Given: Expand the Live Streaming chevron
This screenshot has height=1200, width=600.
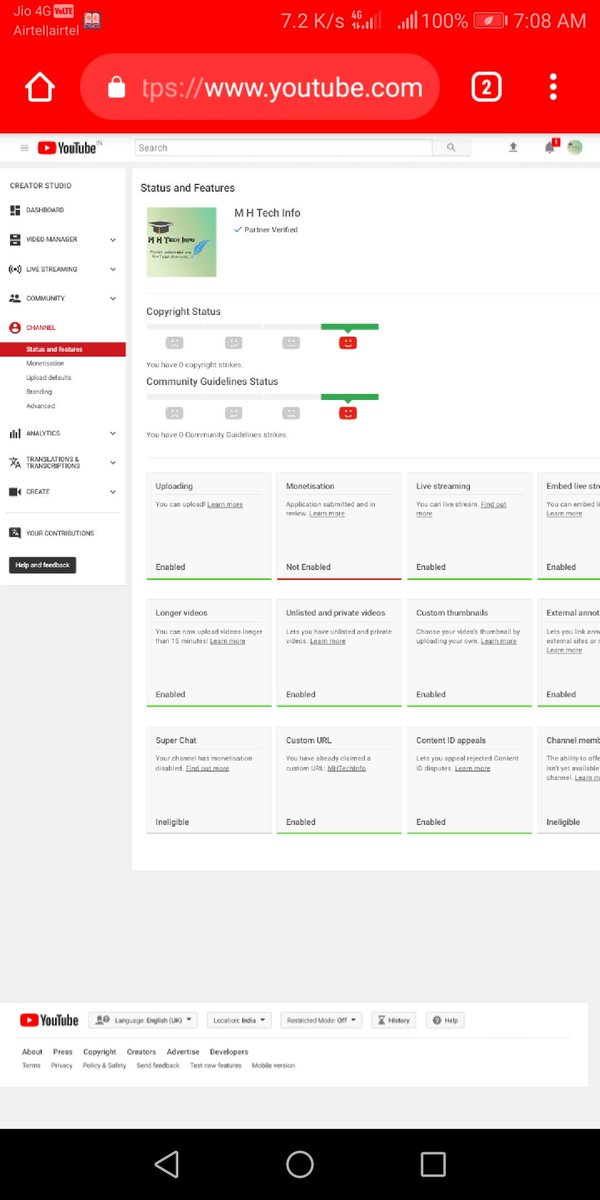Looking at the screenshot, I should pyautogui.click(x=113, y=269).
